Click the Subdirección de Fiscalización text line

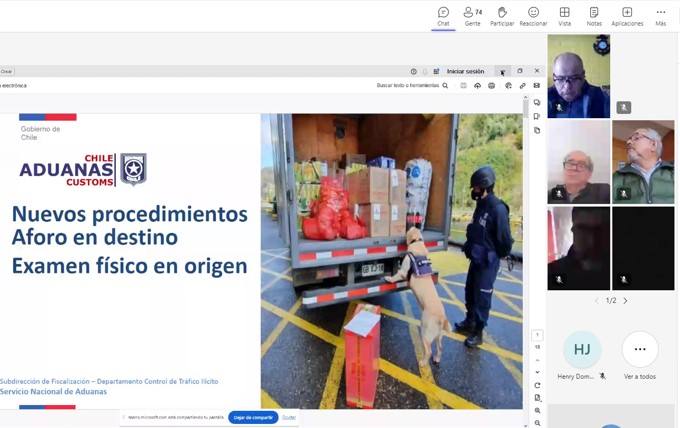109,382
